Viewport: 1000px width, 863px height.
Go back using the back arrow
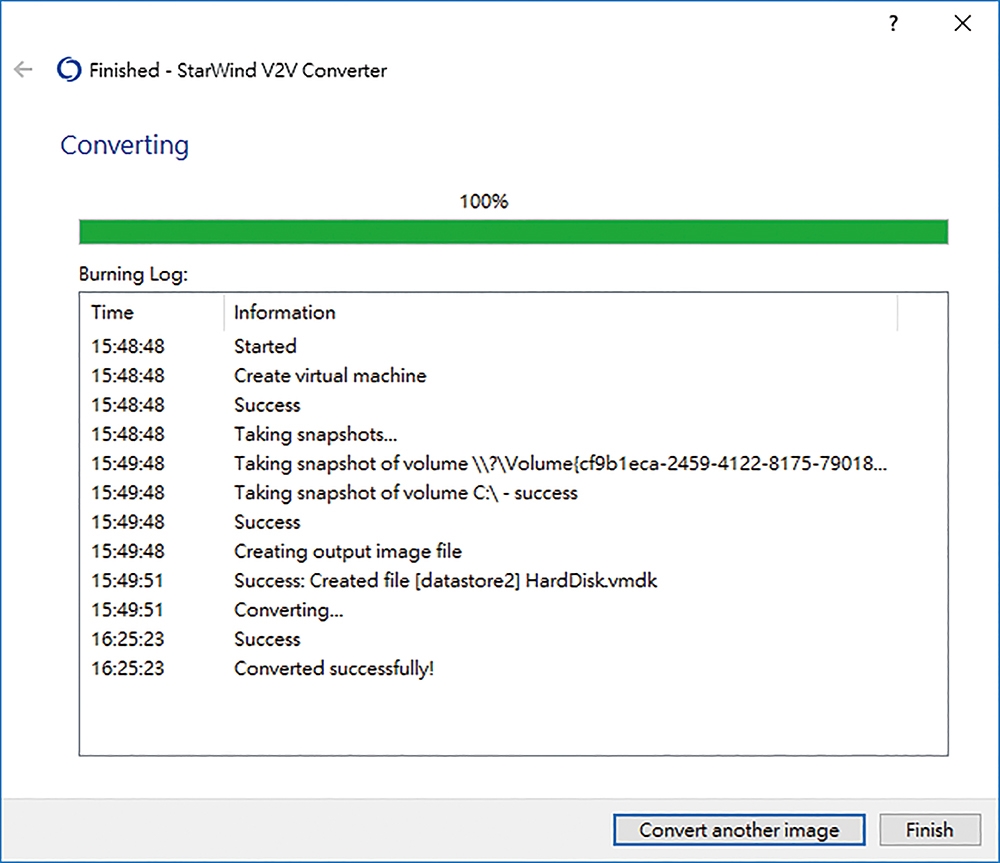(23, 69)
